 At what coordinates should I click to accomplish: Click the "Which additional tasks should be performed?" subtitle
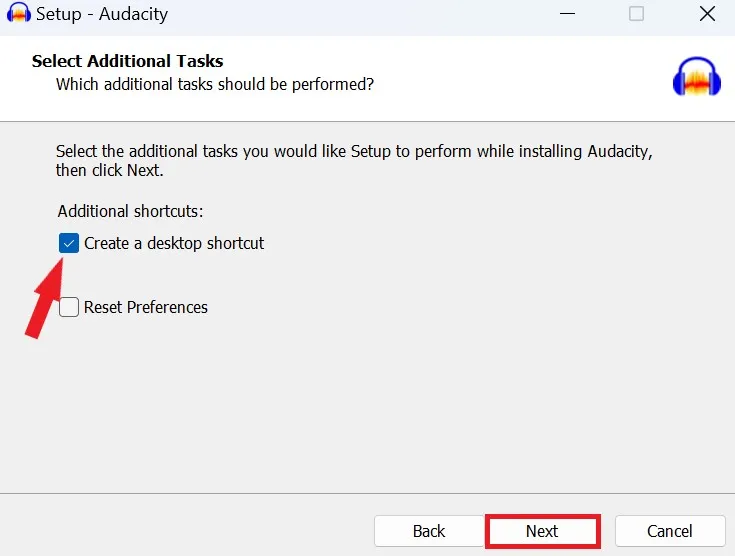(215, 84)
